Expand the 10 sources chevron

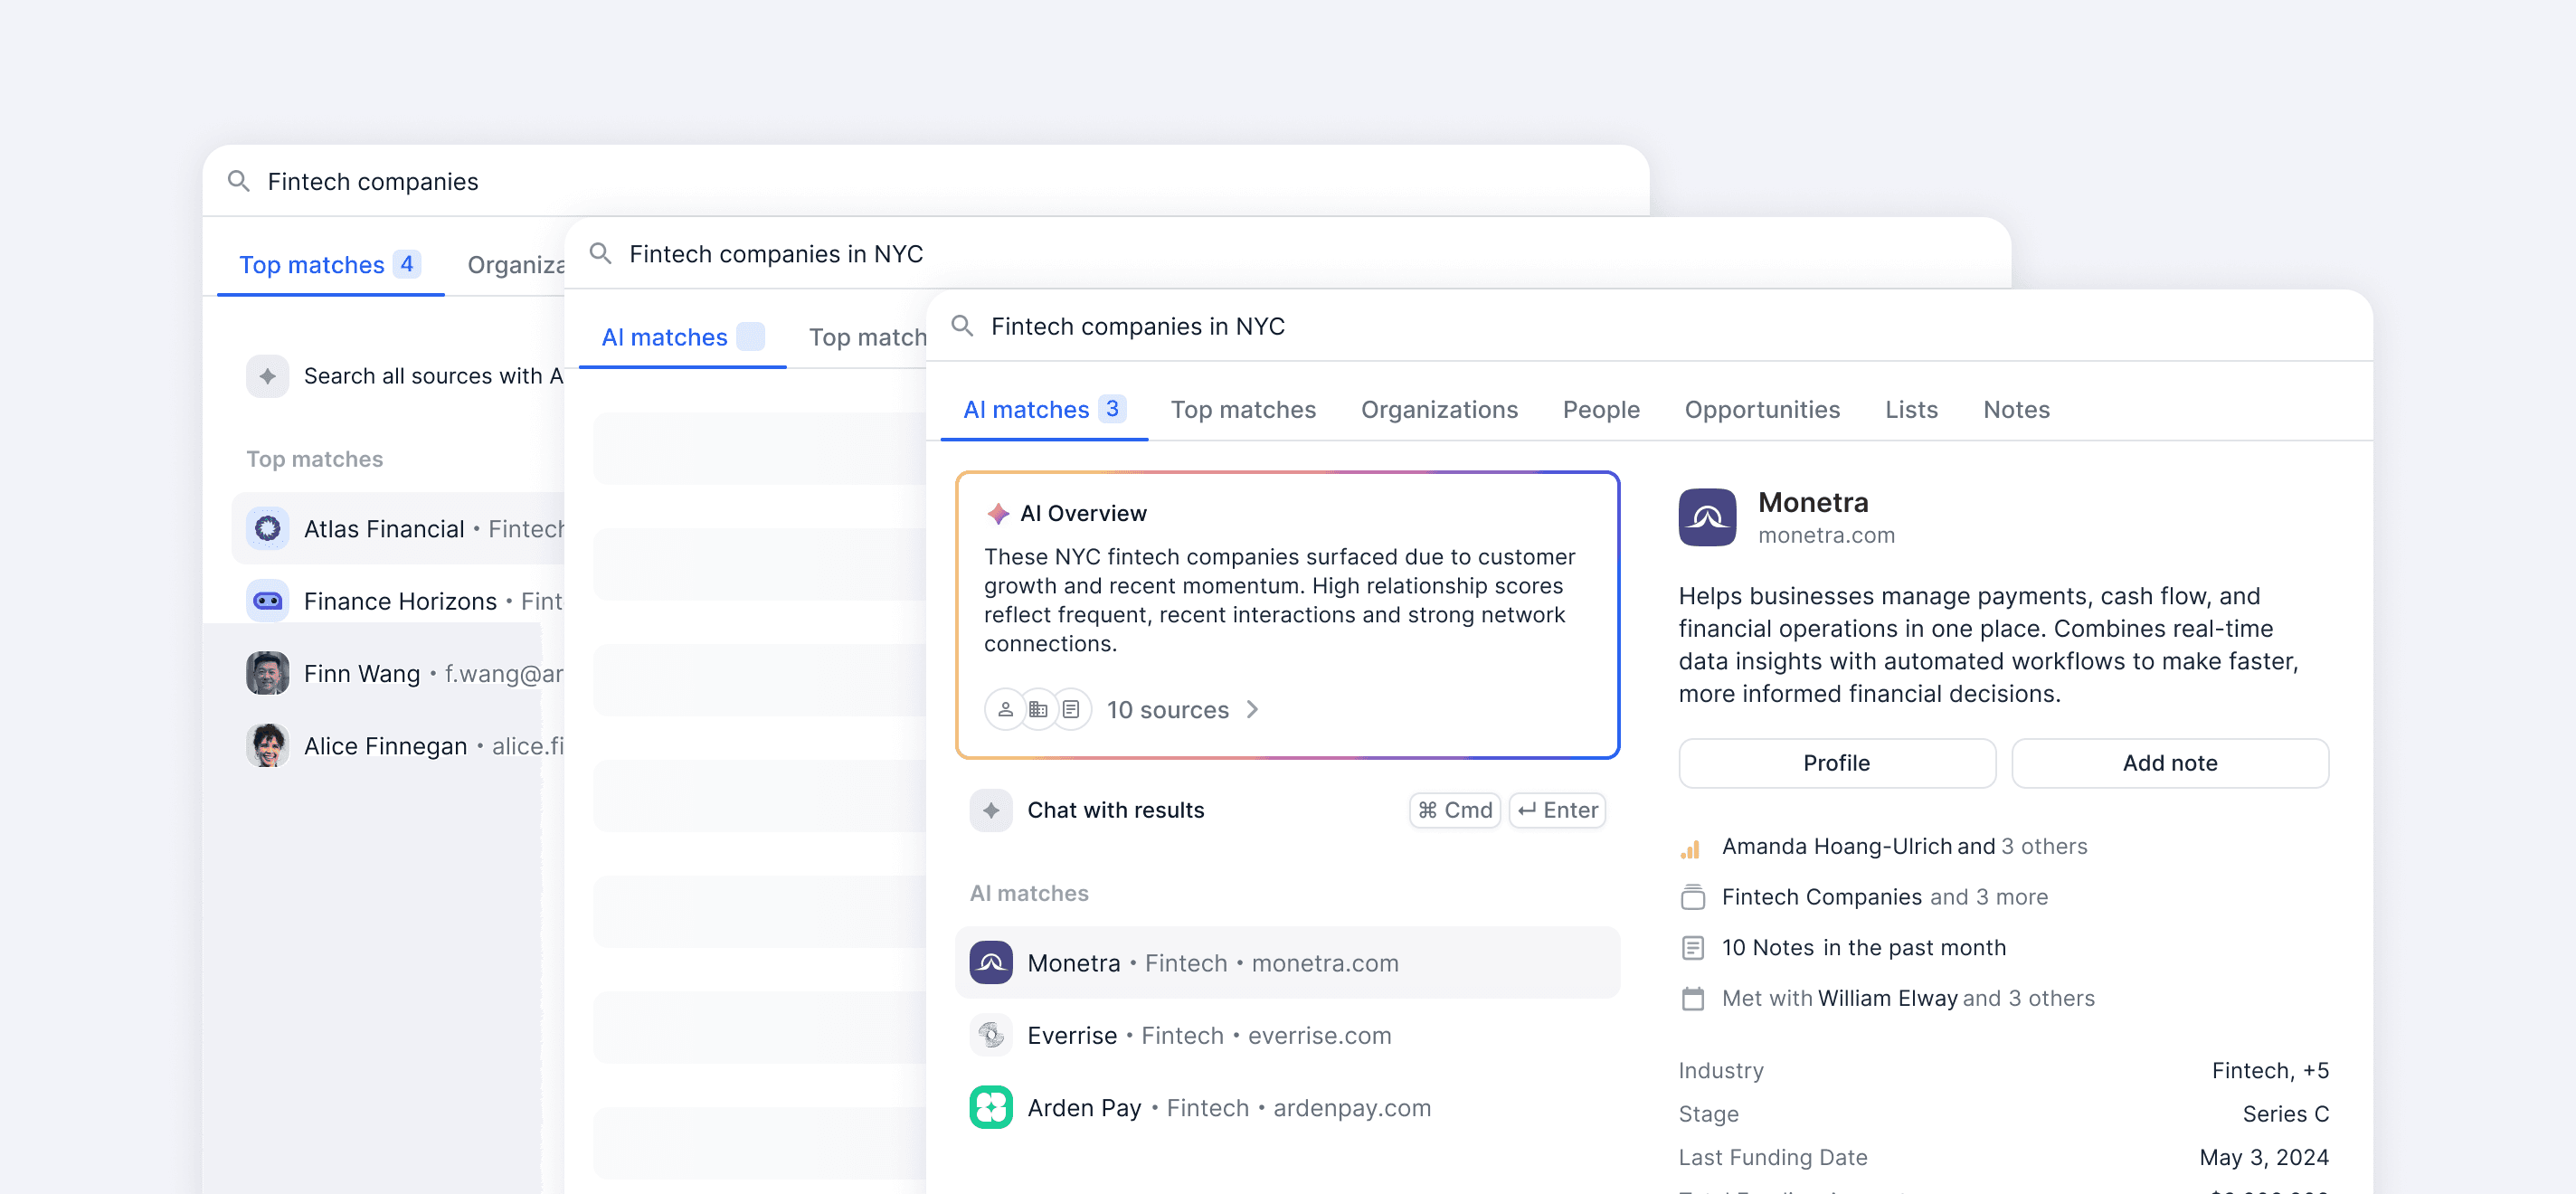coord(1252,709)
